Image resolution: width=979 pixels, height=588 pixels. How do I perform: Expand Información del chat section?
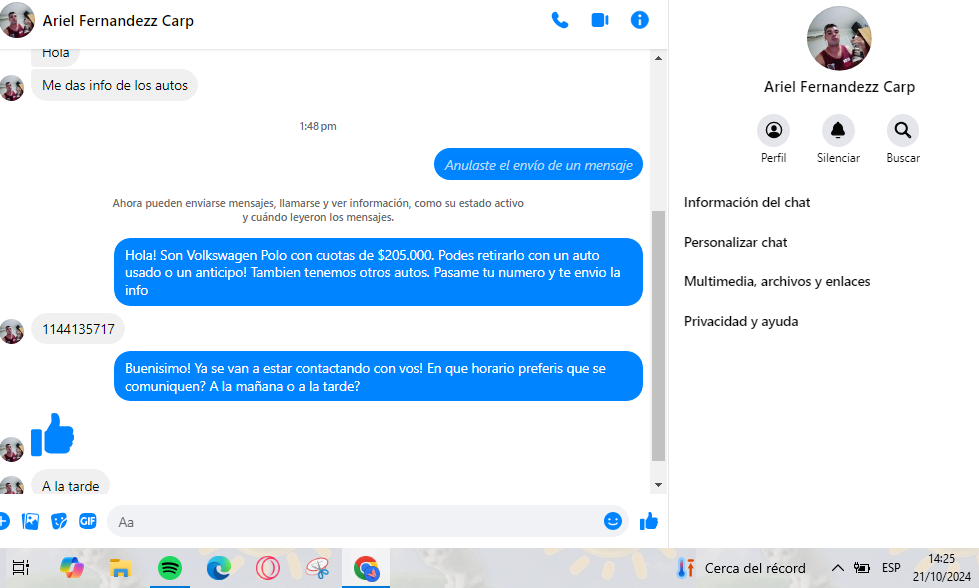747,202
